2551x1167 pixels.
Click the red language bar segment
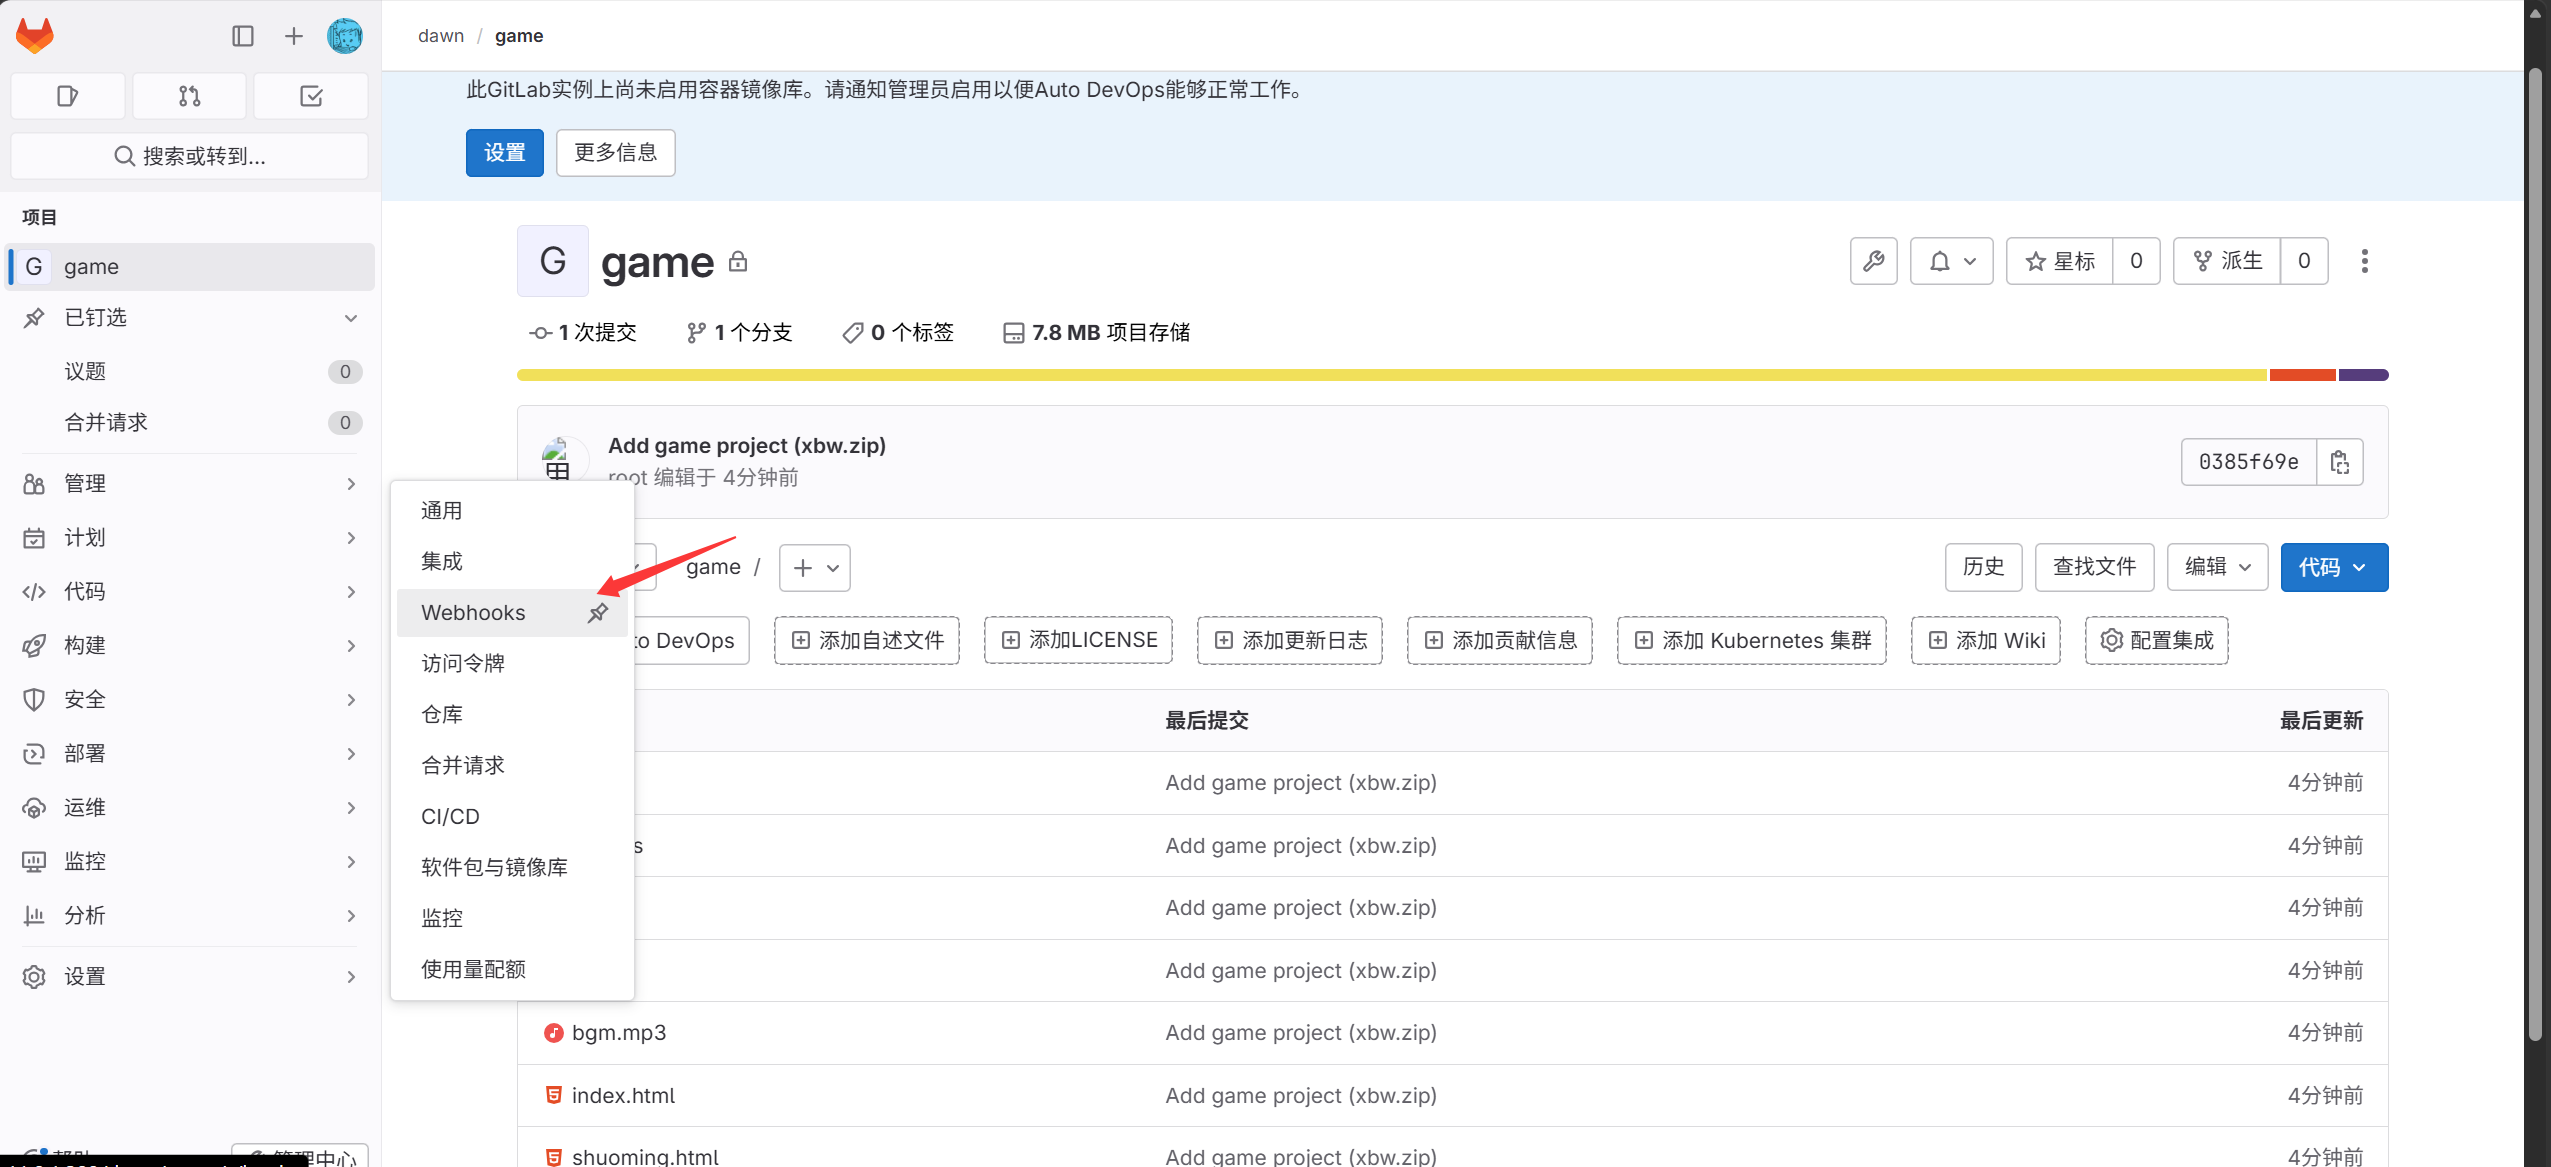(2302, 375)
